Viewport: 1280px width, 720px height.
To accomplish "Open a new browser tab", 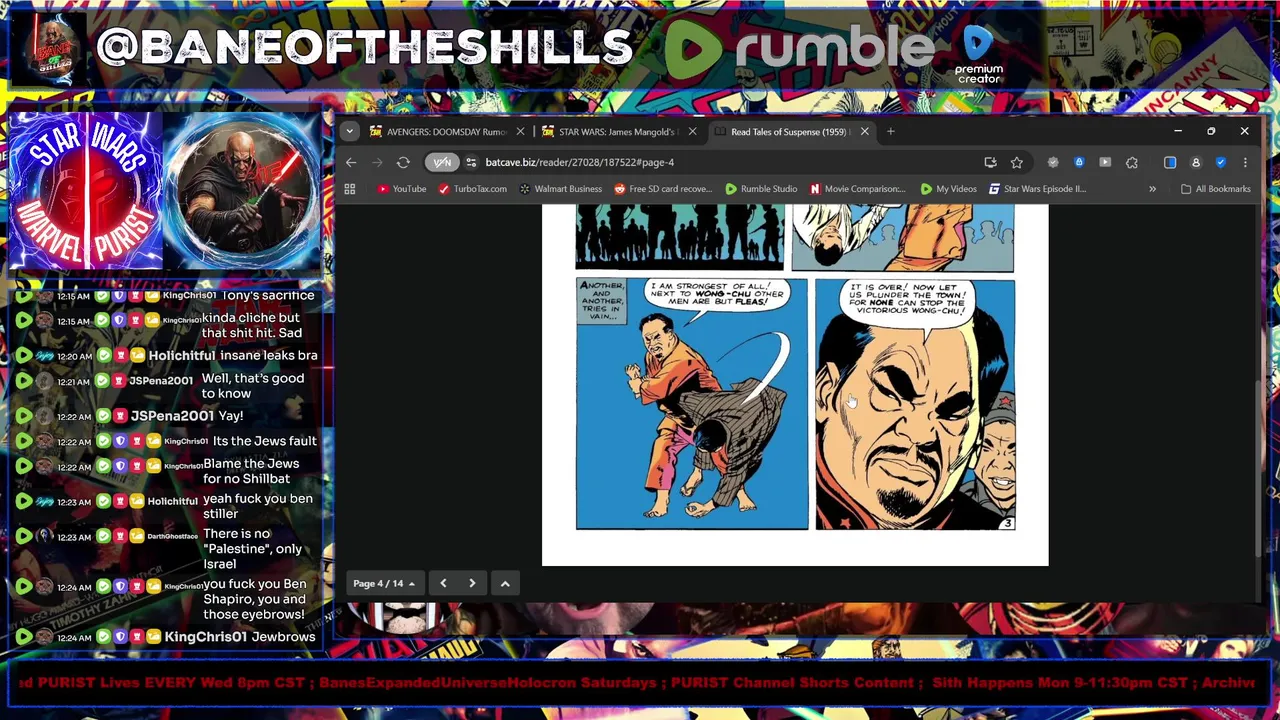I will pyautogui.click(x=891, y=131).
